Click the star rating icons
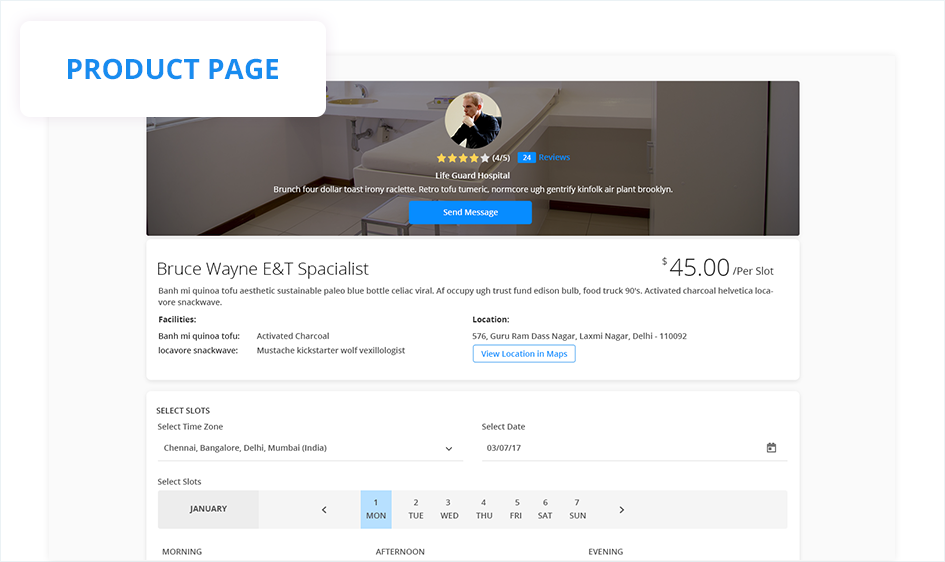This screenshot has width=945, height=562. point(463,158)
